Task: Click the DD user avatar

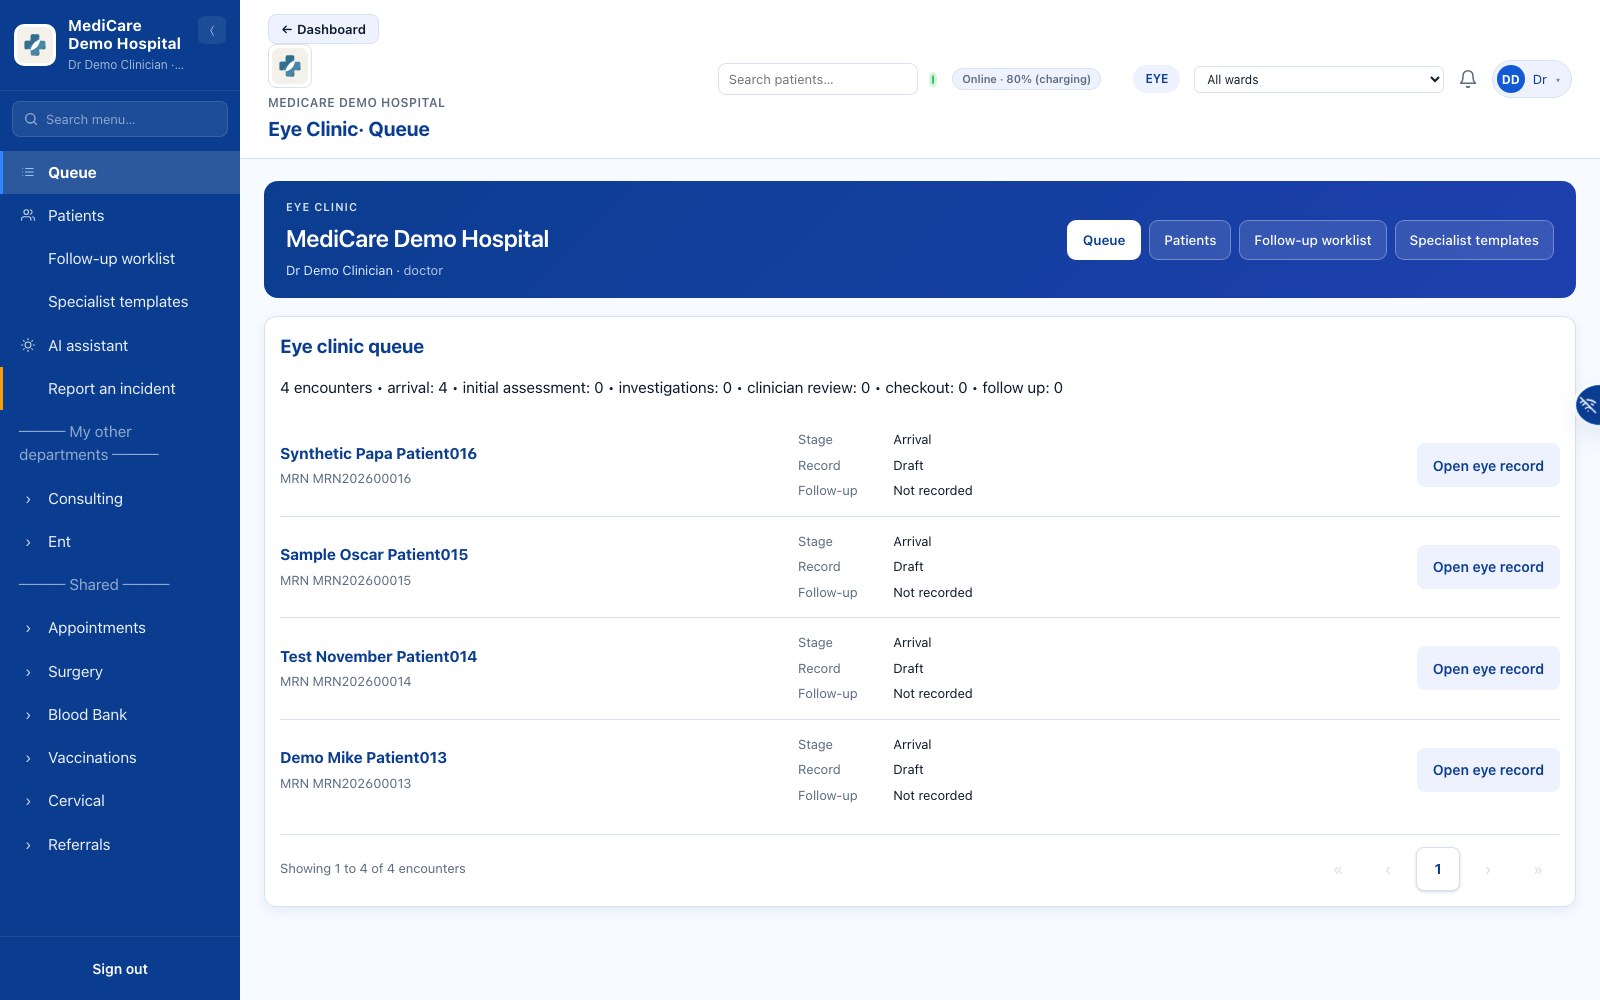Action: pos(1510,79)
